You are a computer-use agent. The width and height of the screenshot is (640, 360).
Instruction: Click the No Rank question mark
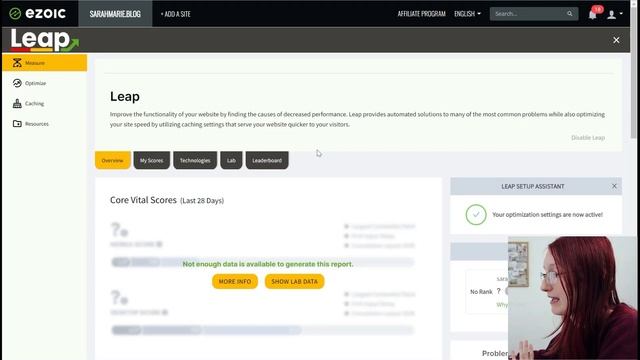point(498,291)
